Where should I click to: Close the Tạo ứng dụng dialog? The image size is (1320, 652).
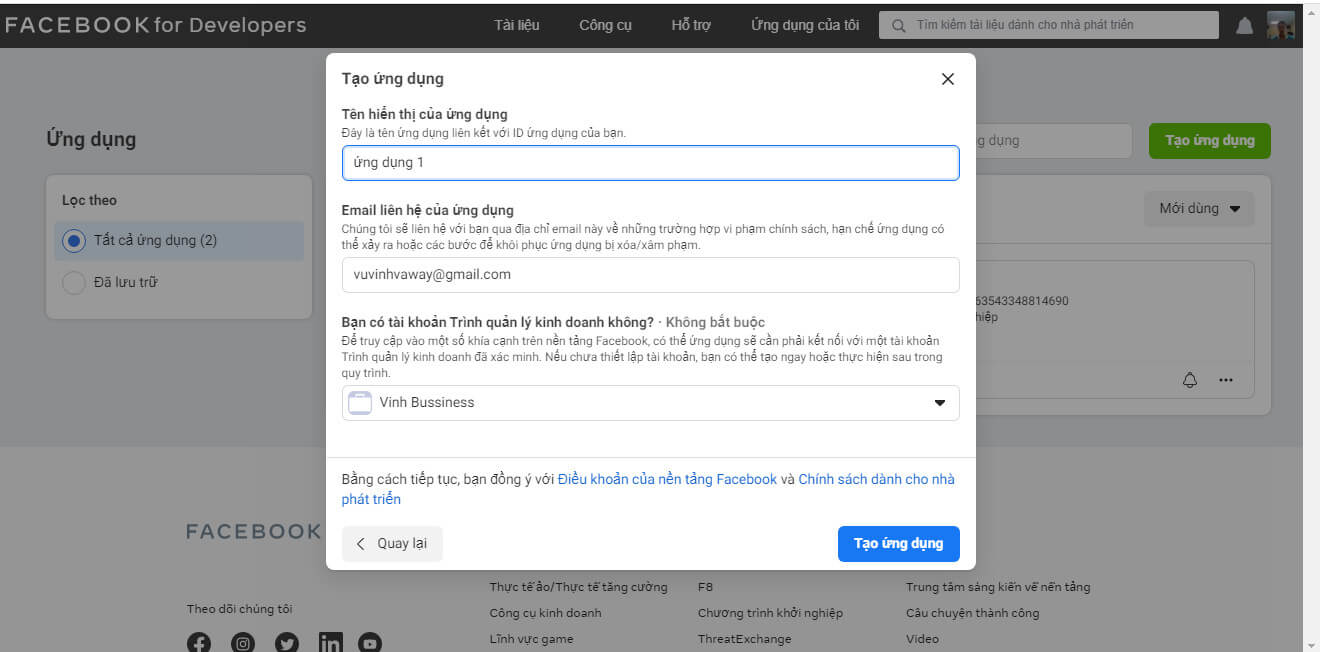pyautogui.click(x=948, y=79)
